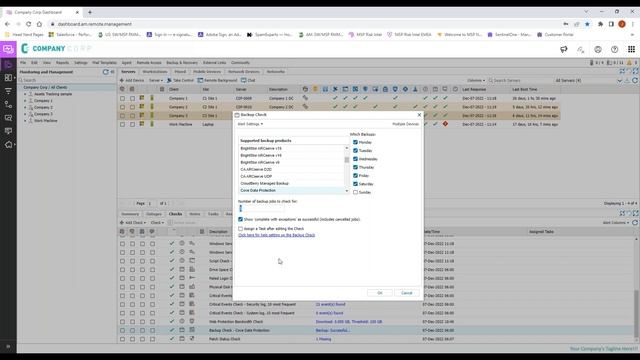Untick the Friday backup day checkbox
The width and height of the screenshot is (640, 360).
[355, 176]
